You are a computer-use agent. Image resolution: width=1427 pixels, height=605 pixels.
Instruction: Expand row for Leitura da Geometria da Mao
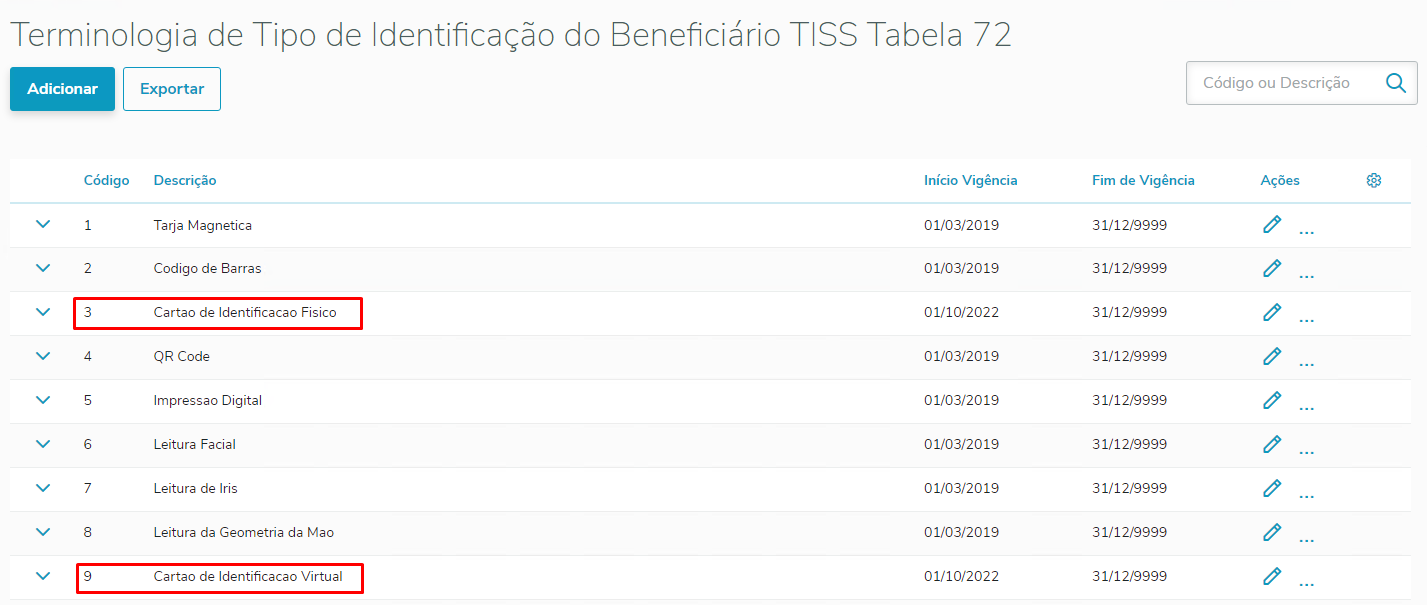click(43, 532)
